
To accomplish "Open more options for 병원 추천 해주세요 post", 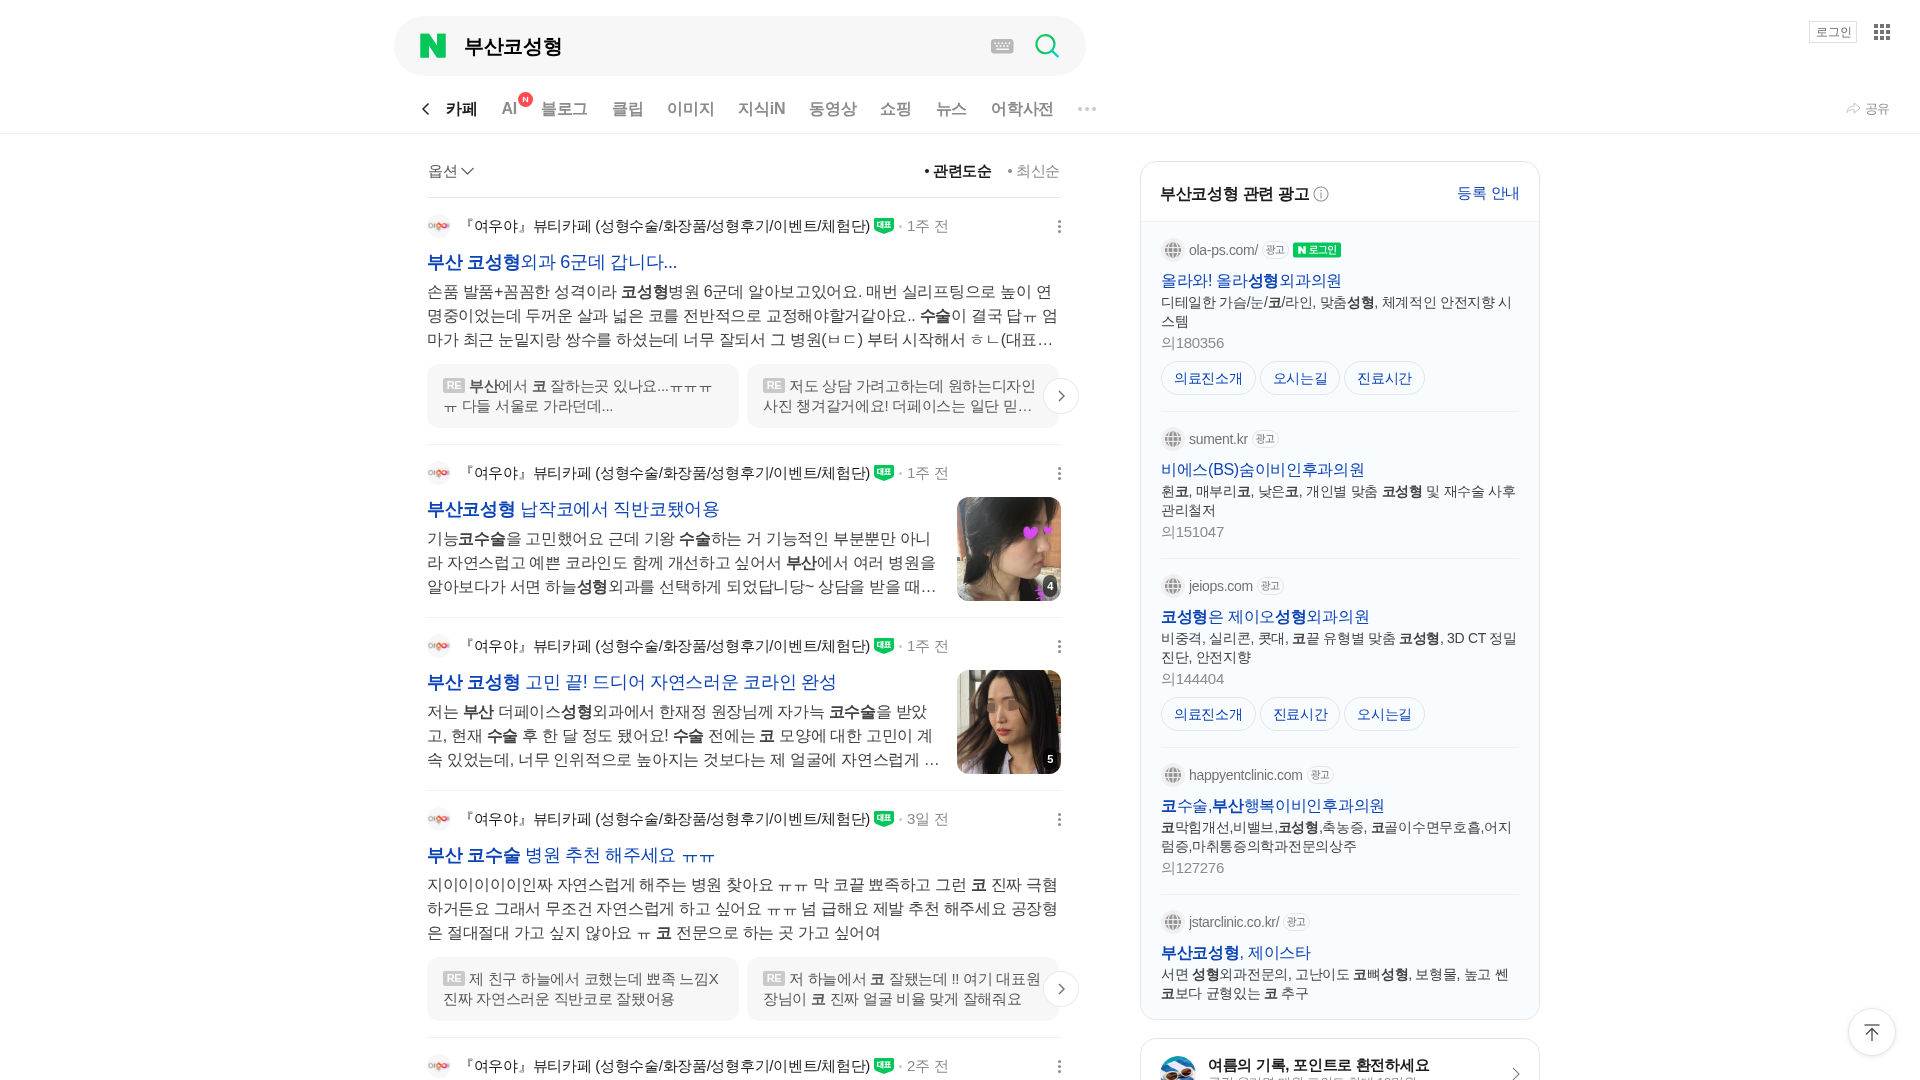I will [x=1059, y=820].
